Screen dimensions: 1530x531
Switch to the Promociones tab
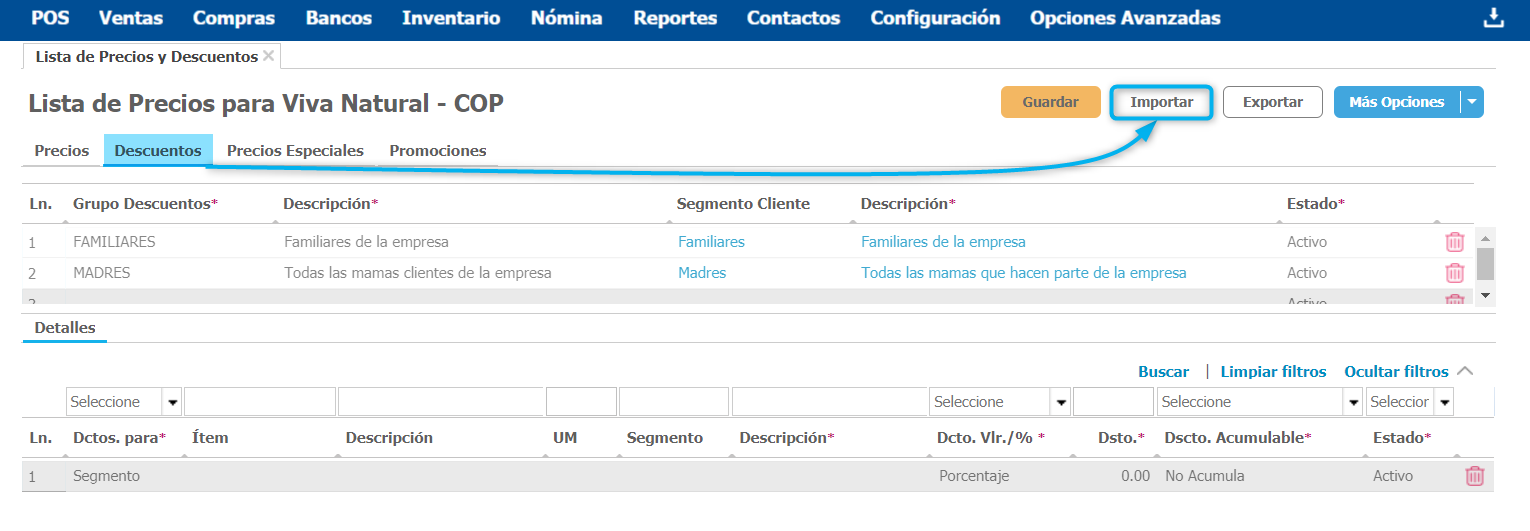coord(438,151)
